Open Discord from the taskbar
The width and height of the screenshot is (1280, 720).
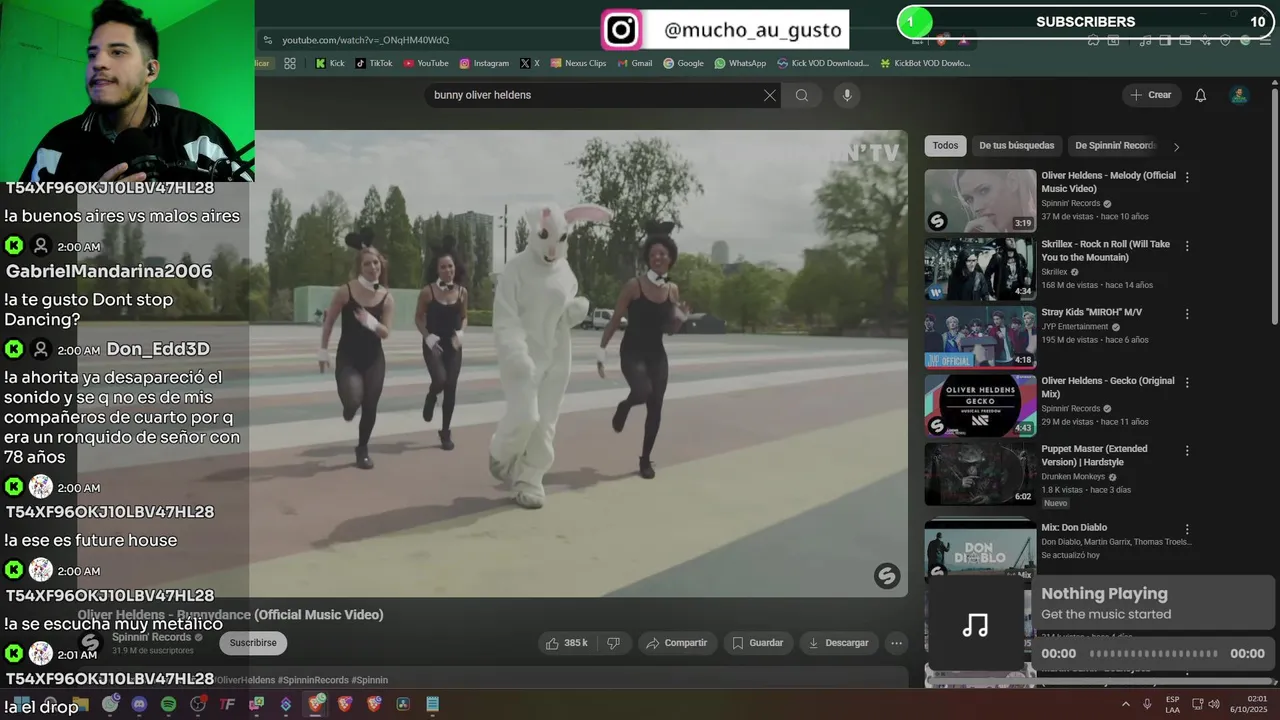pyautogui.click(x=139, y=704)
